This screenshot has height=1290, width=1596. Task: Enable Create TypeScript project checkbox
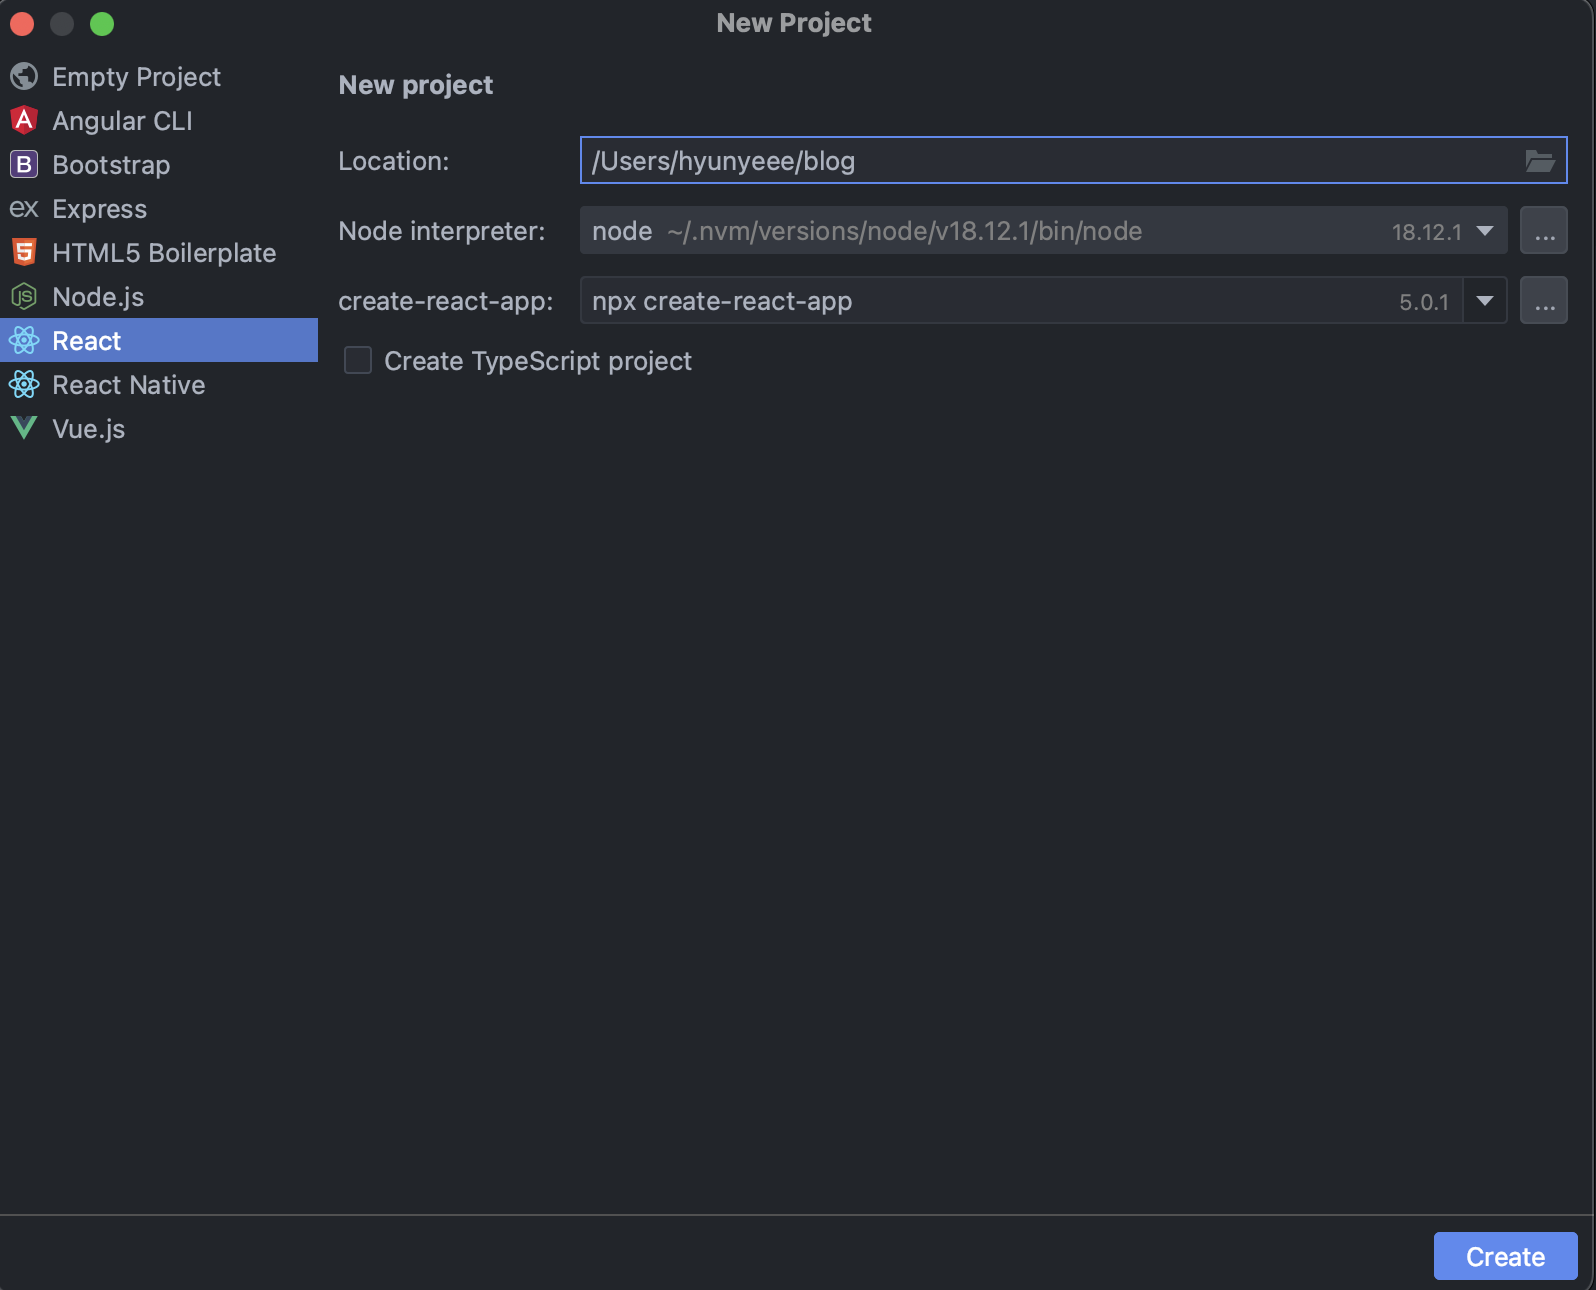358,360
